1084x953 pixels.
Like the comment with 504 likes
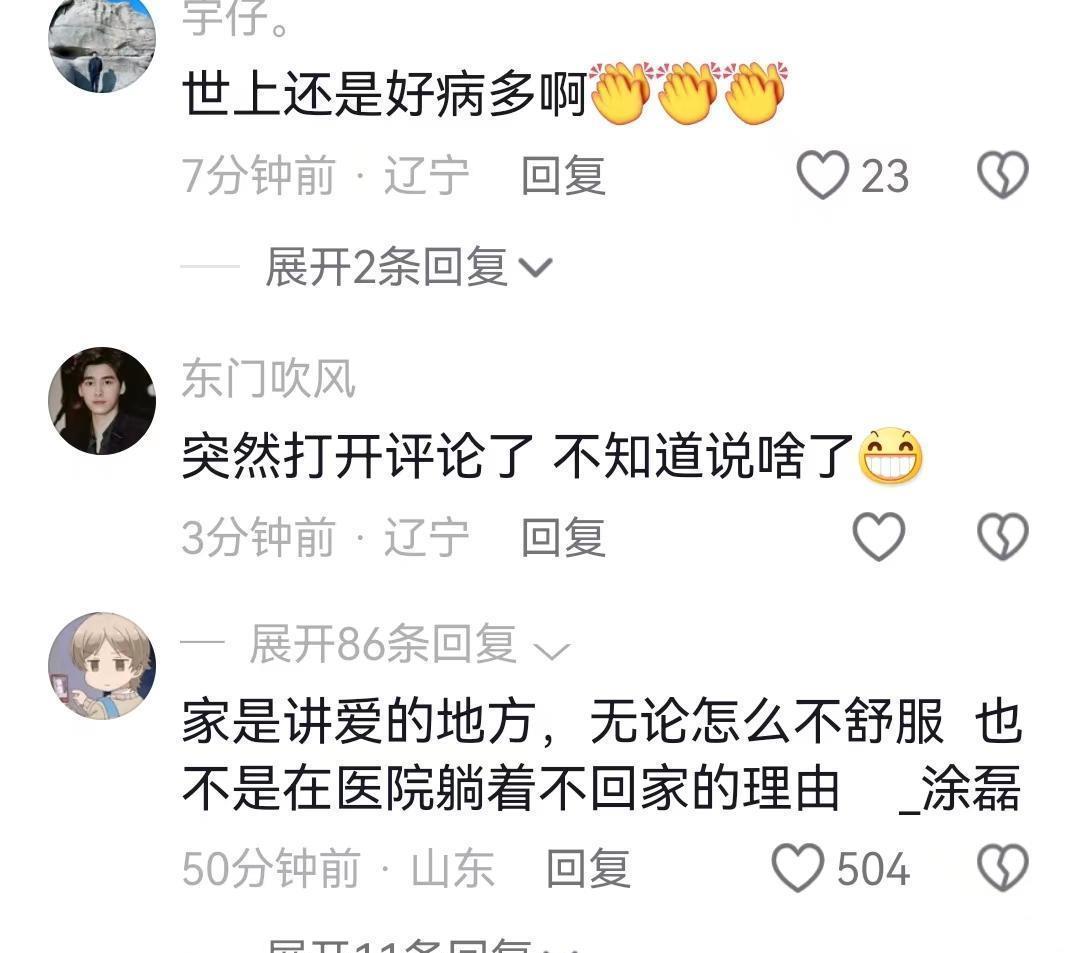click(798, 868)
